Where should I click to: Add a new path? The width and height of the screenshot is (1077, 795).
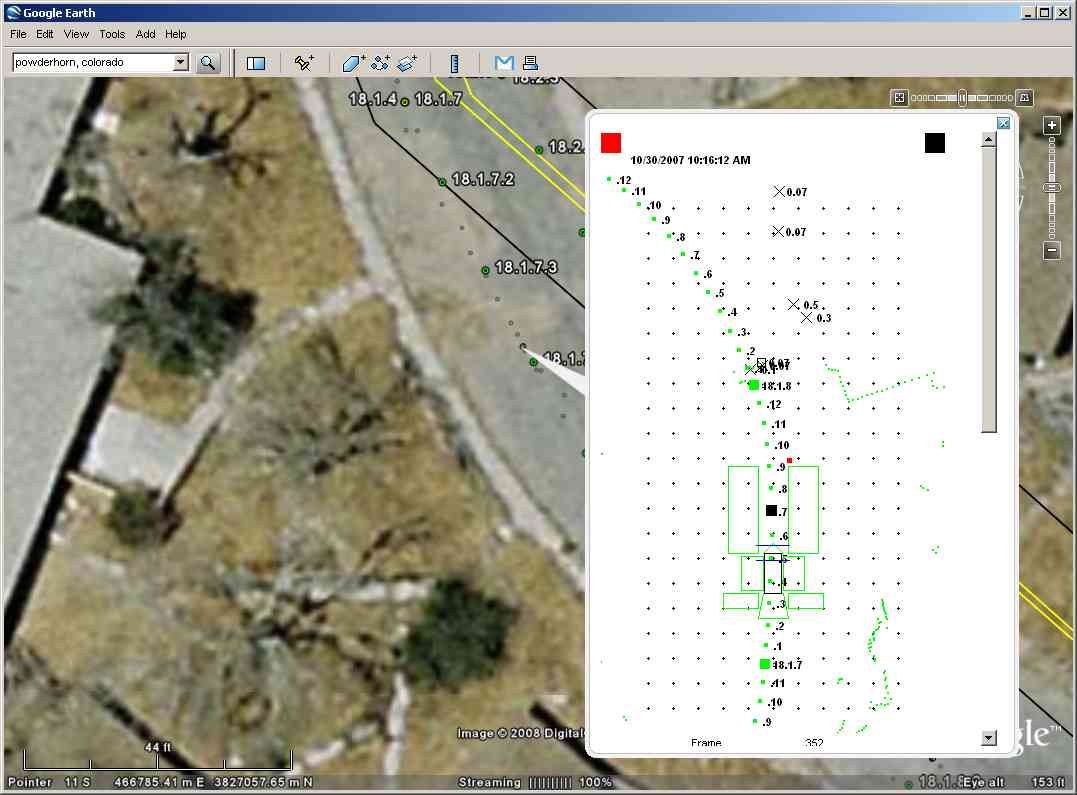coord(380,63)
